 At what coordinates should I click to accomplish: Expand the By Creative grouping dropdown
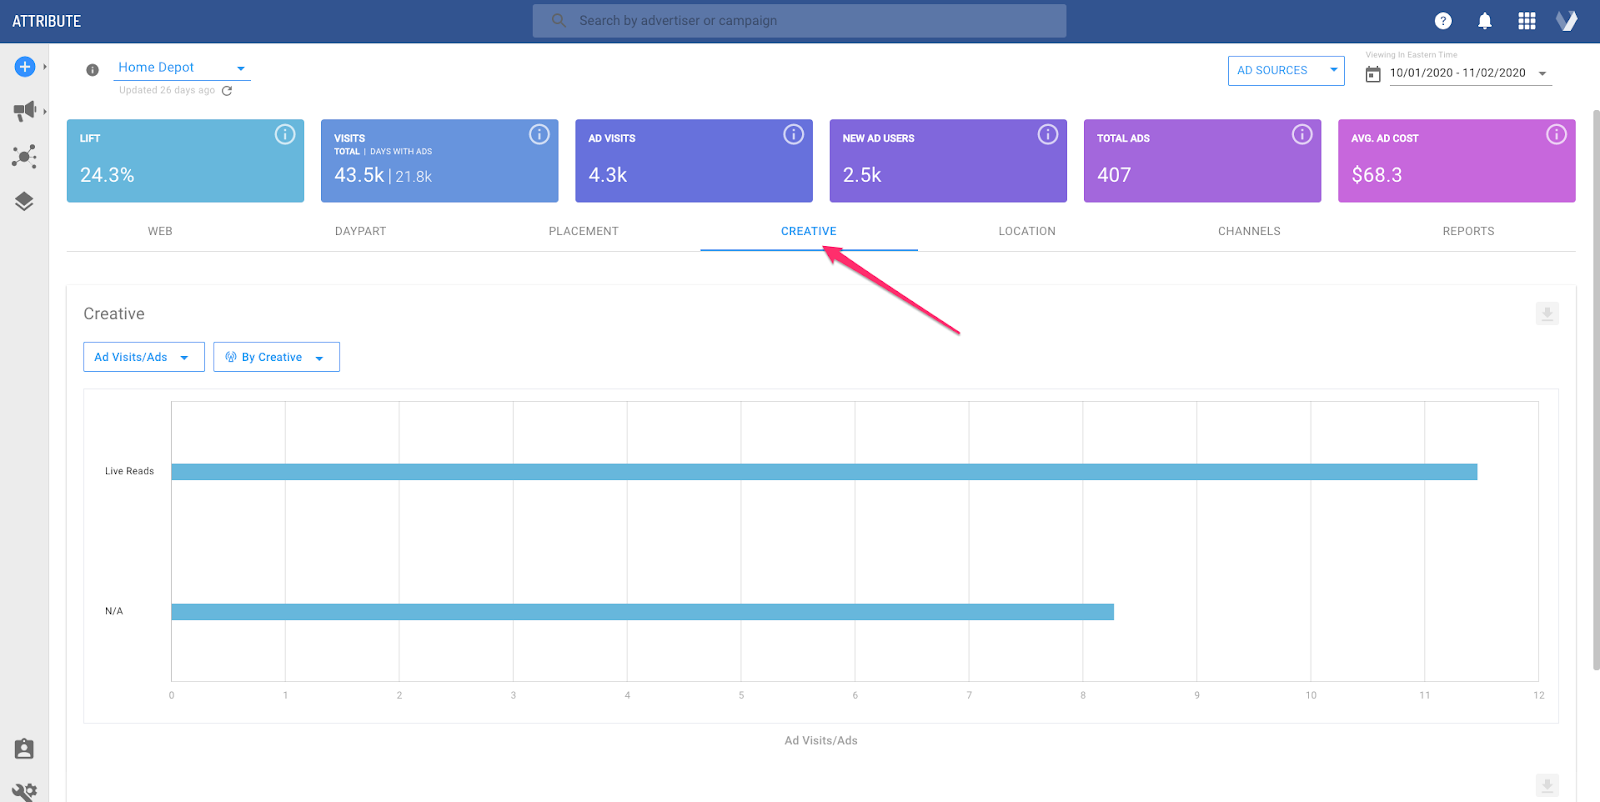point(276,357)
